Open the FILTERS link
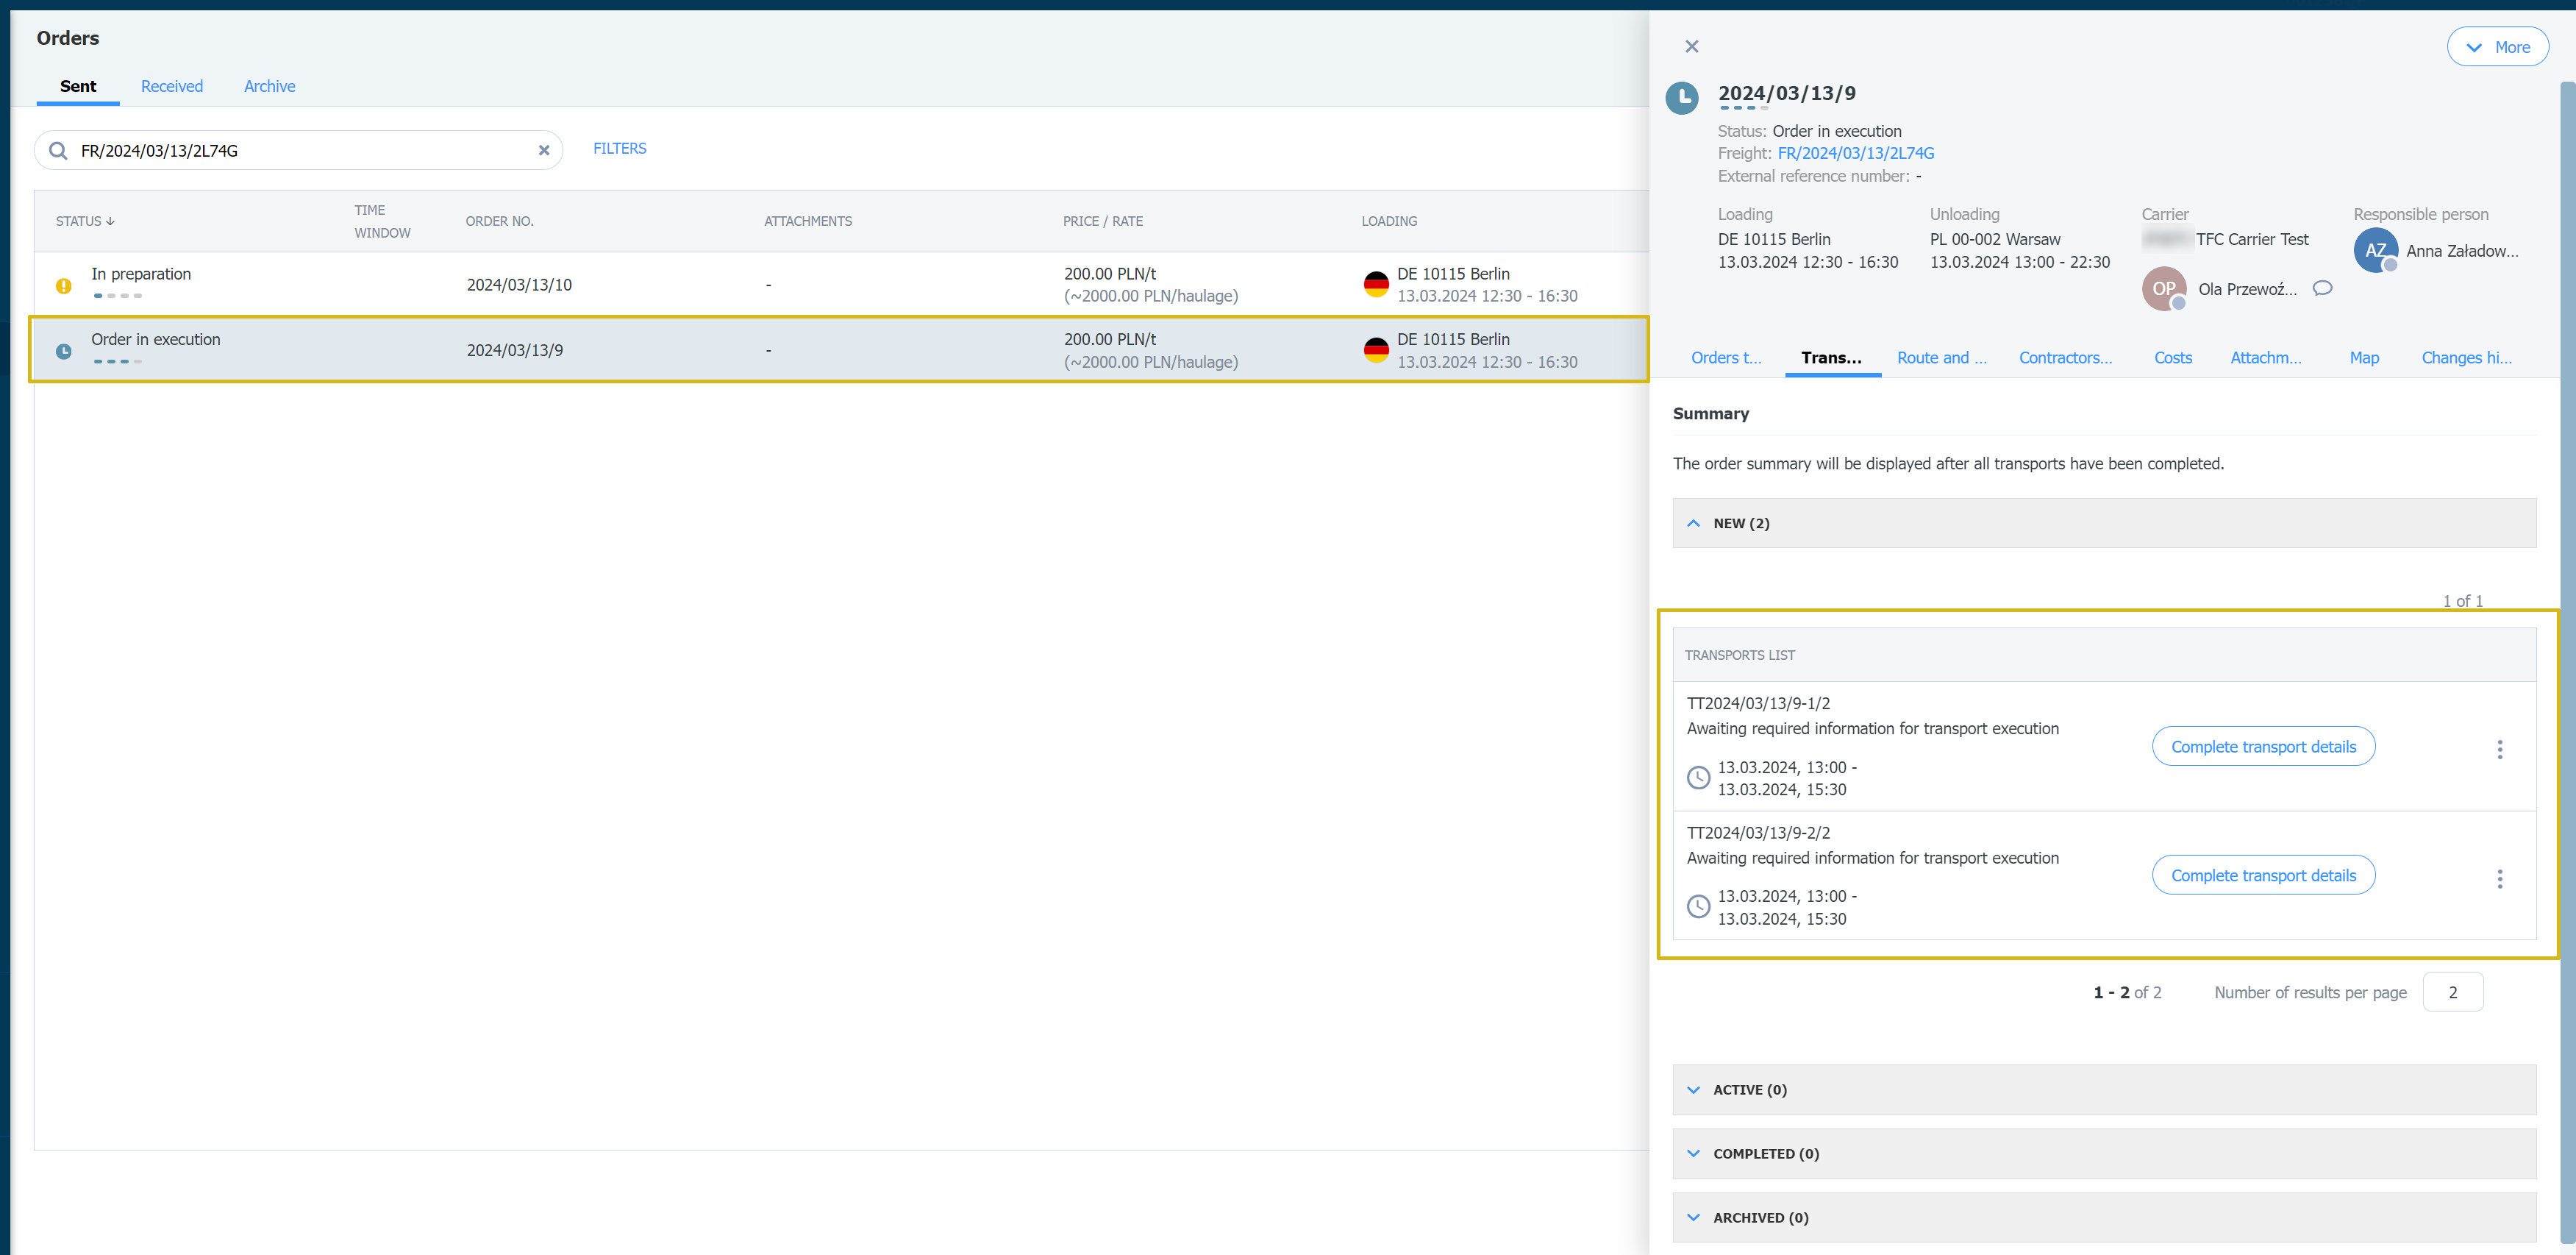 [x=619, y=149]
